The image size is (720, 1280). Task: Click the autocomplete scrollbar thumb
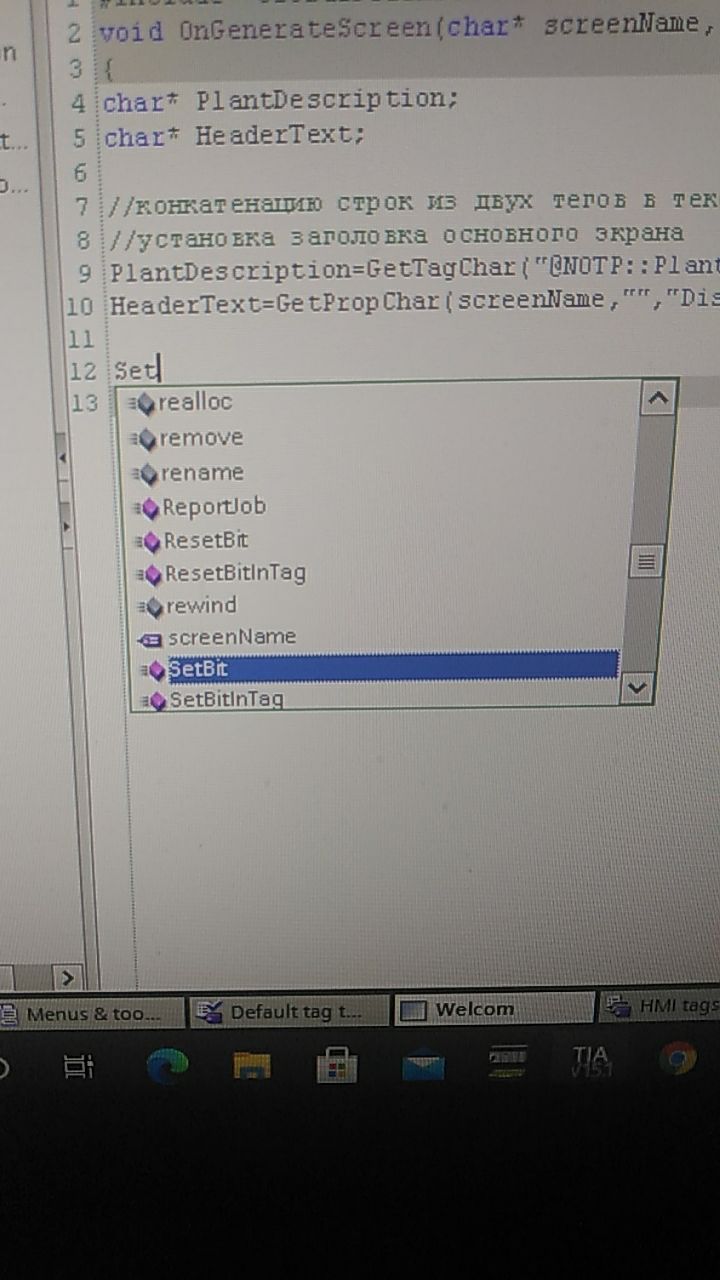(649, 561)
